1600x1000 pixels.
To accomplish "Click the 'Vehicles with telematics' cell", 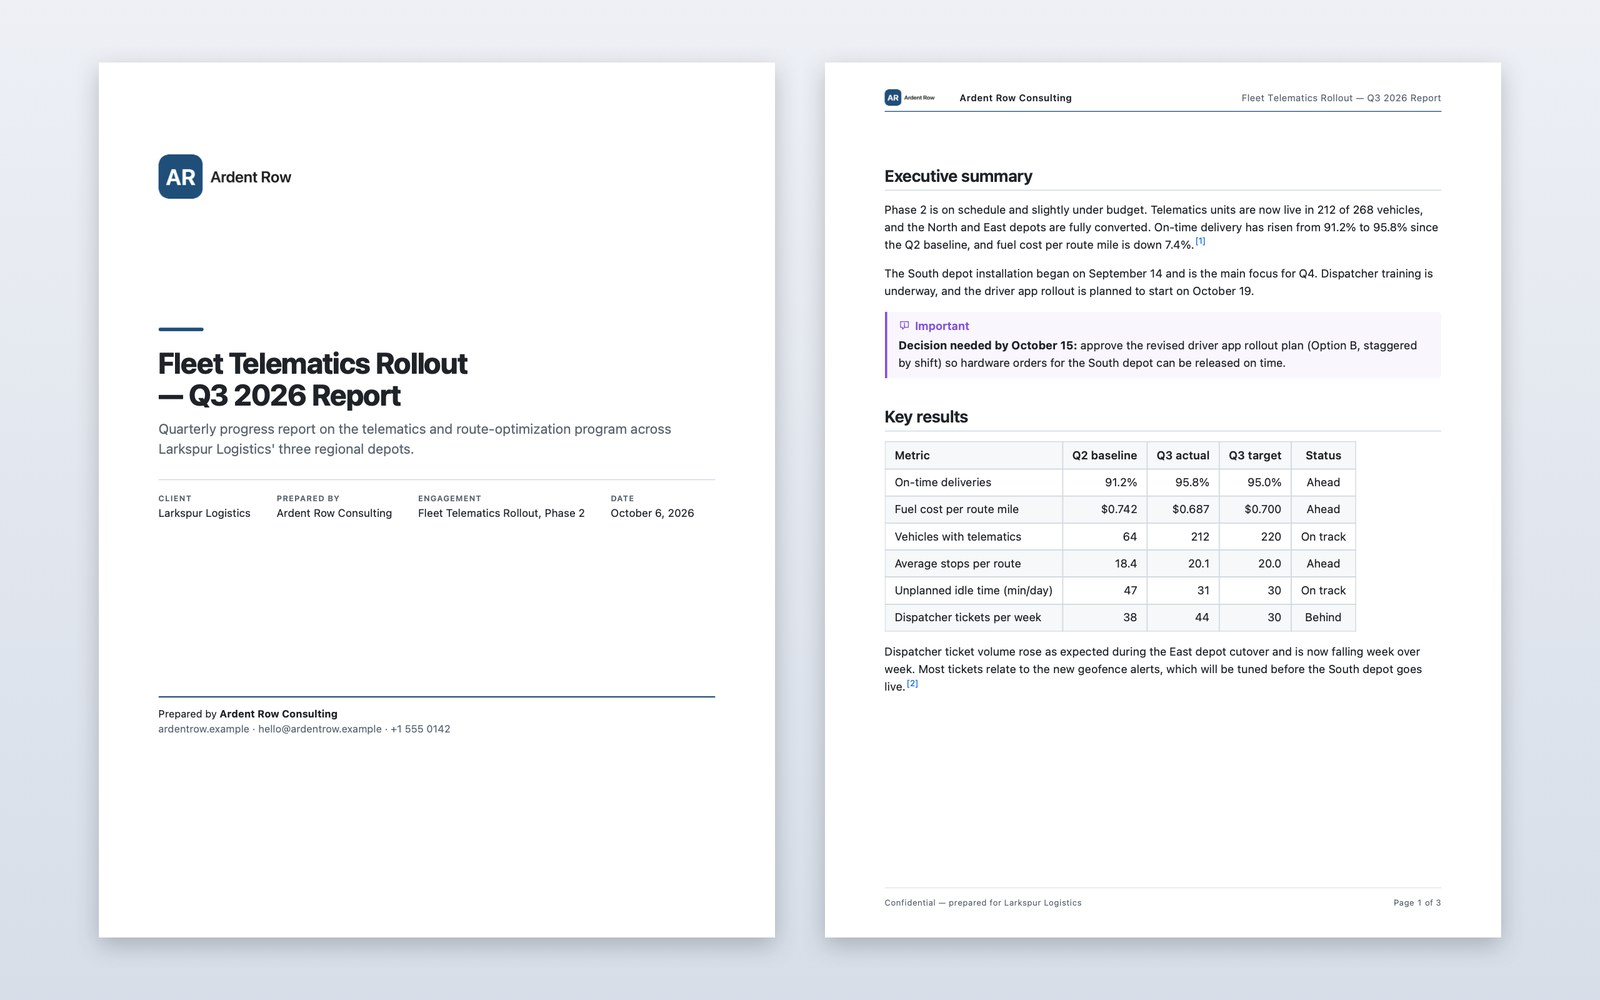I will click(x=973, y=537).
